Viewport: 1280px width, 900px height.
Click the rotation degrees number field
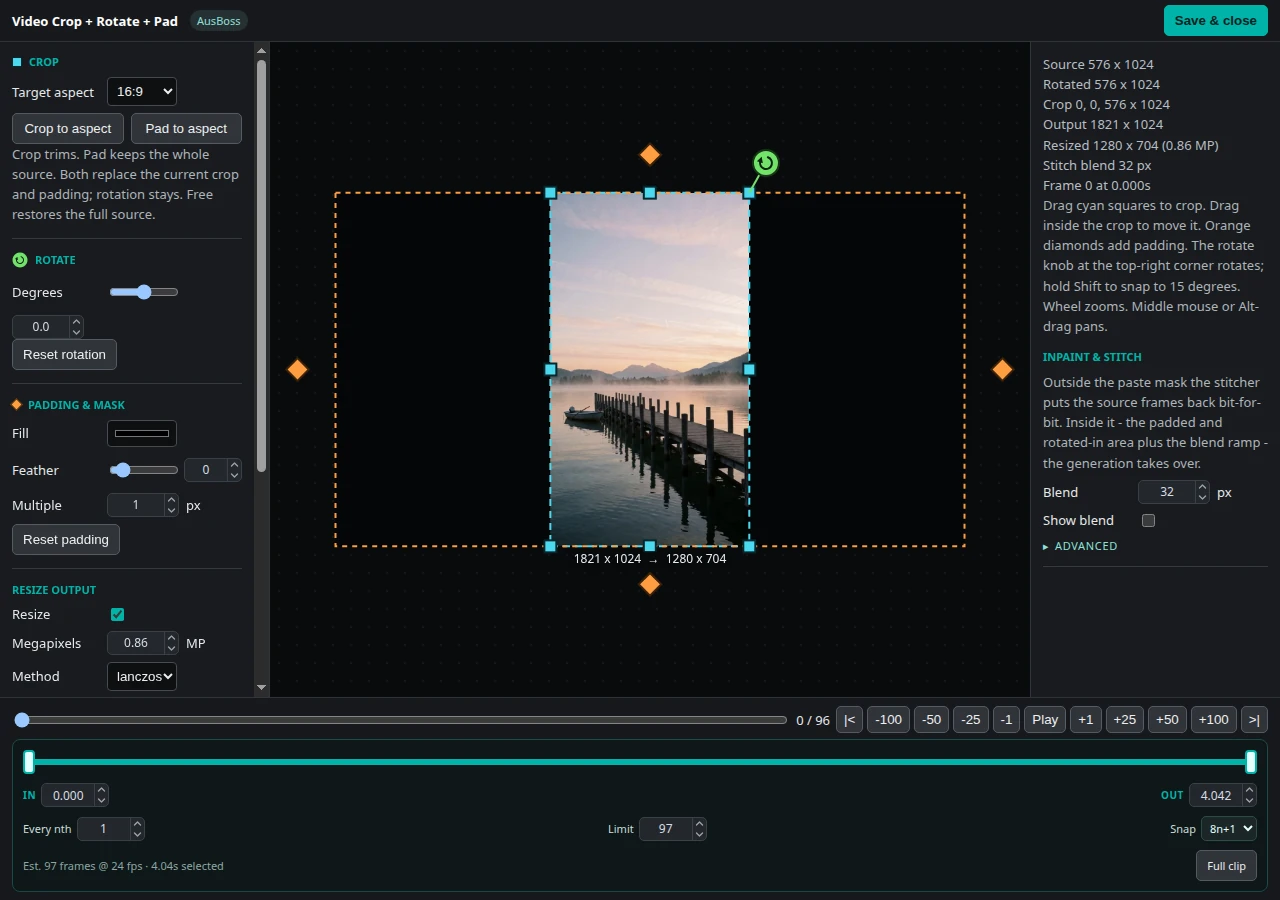point(48,327)
